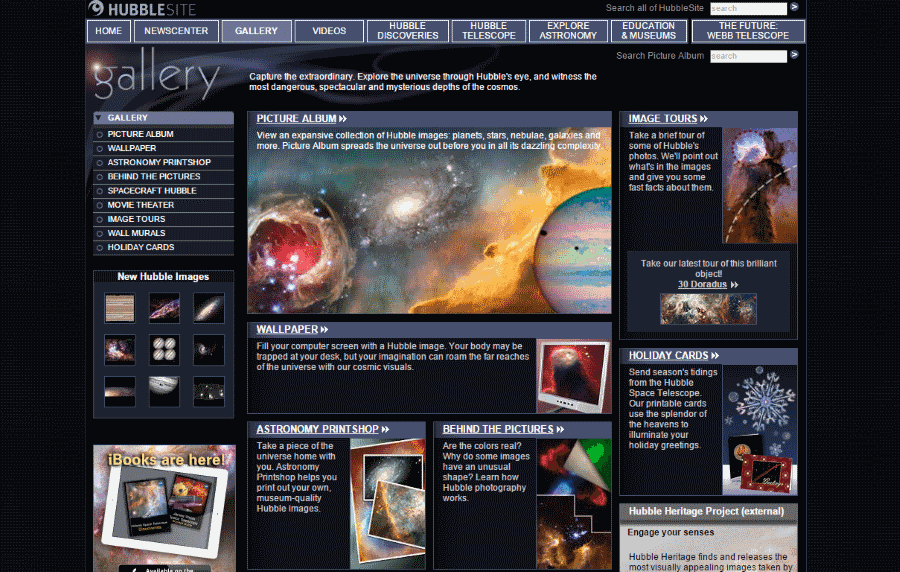The height and width of the screenshot is (572, 900).
Task: Click the wallpaper monitor image
Action: [x=573, y=376]
